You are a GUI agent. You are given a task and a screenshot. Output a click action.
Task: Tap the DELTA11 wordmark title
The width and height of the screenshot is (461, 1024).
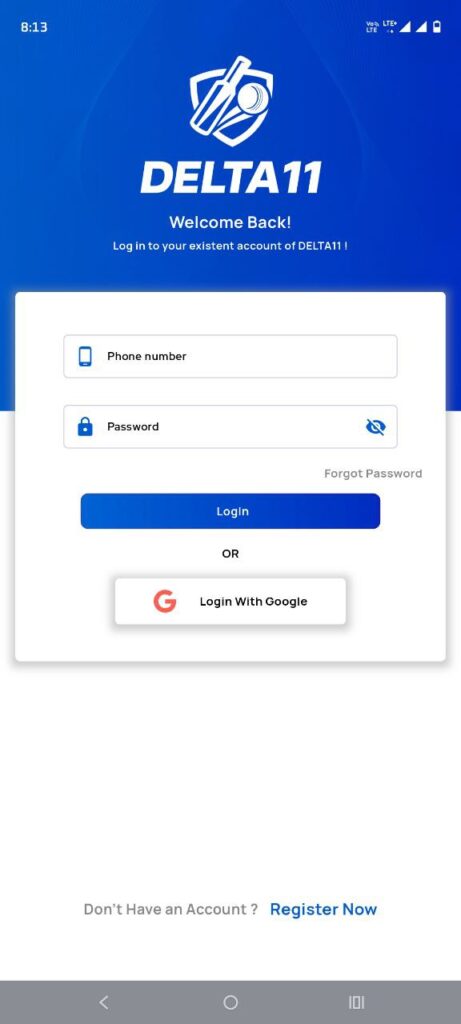click(231, 178)
